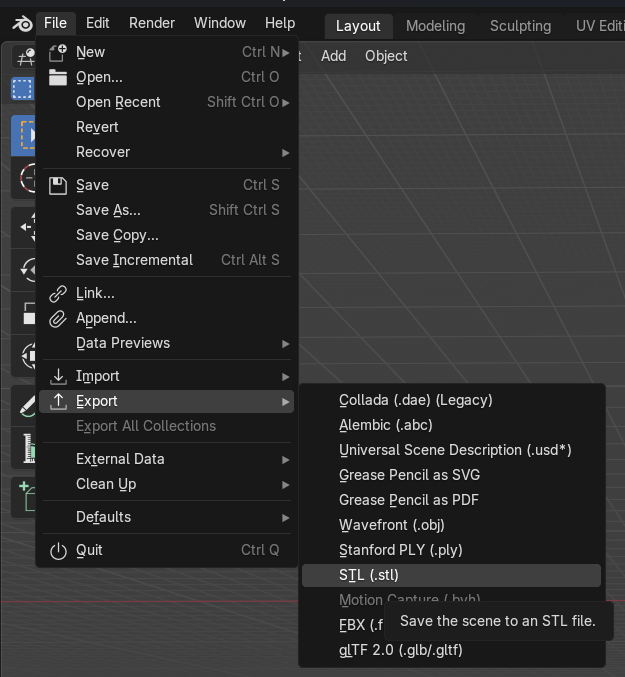The image size is (625, 677).
Task: Expand the Clean Up submenu
Action: pyautogui.click(x=167, y=484)
